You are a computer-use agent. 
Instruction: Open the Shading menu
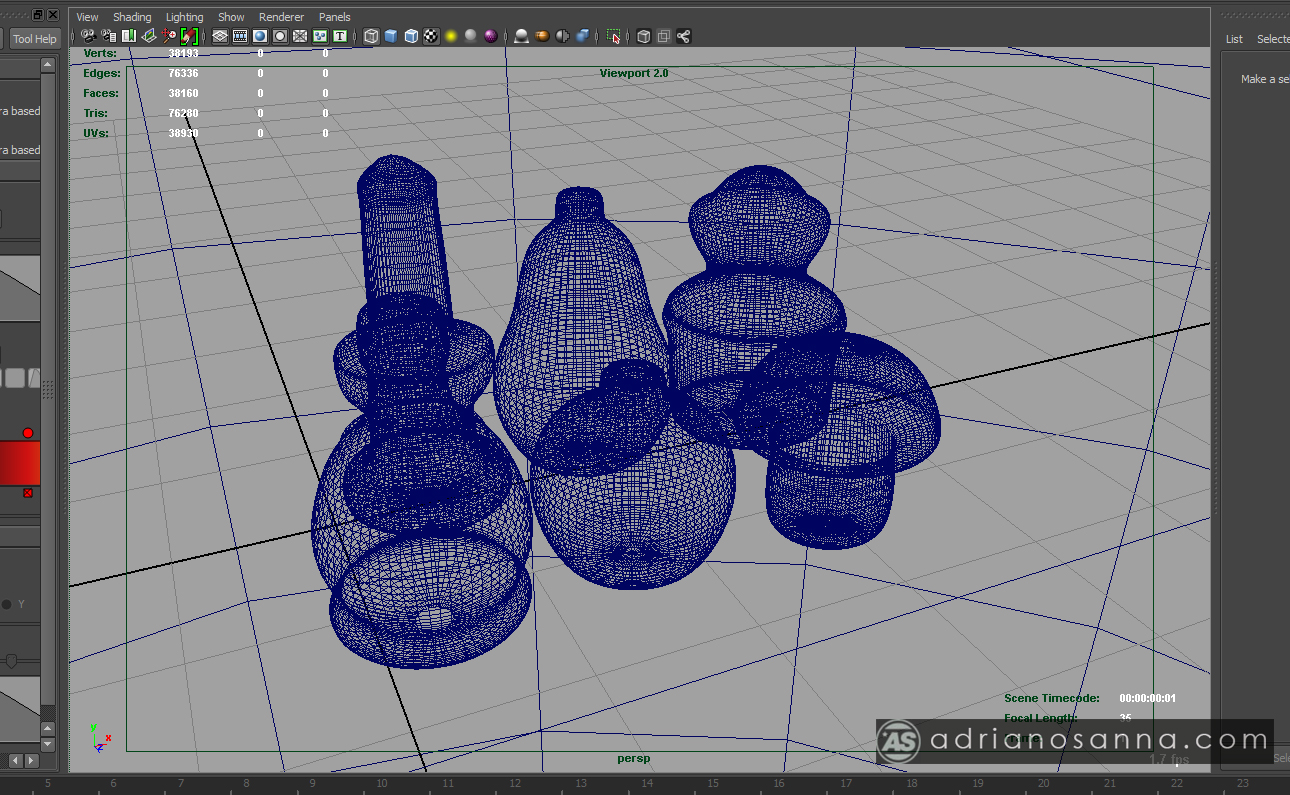click(x=132, y=17)
